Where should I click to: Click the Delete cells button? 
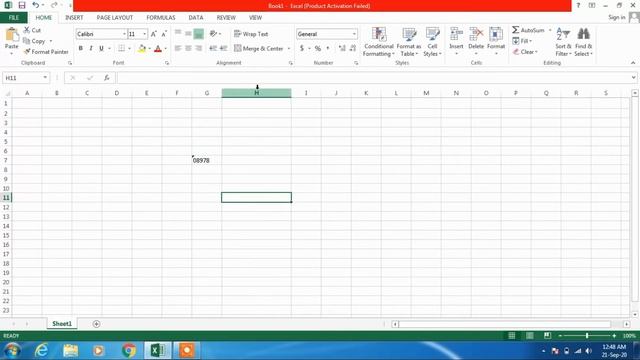pyautogui.click(x=476, y=41)
